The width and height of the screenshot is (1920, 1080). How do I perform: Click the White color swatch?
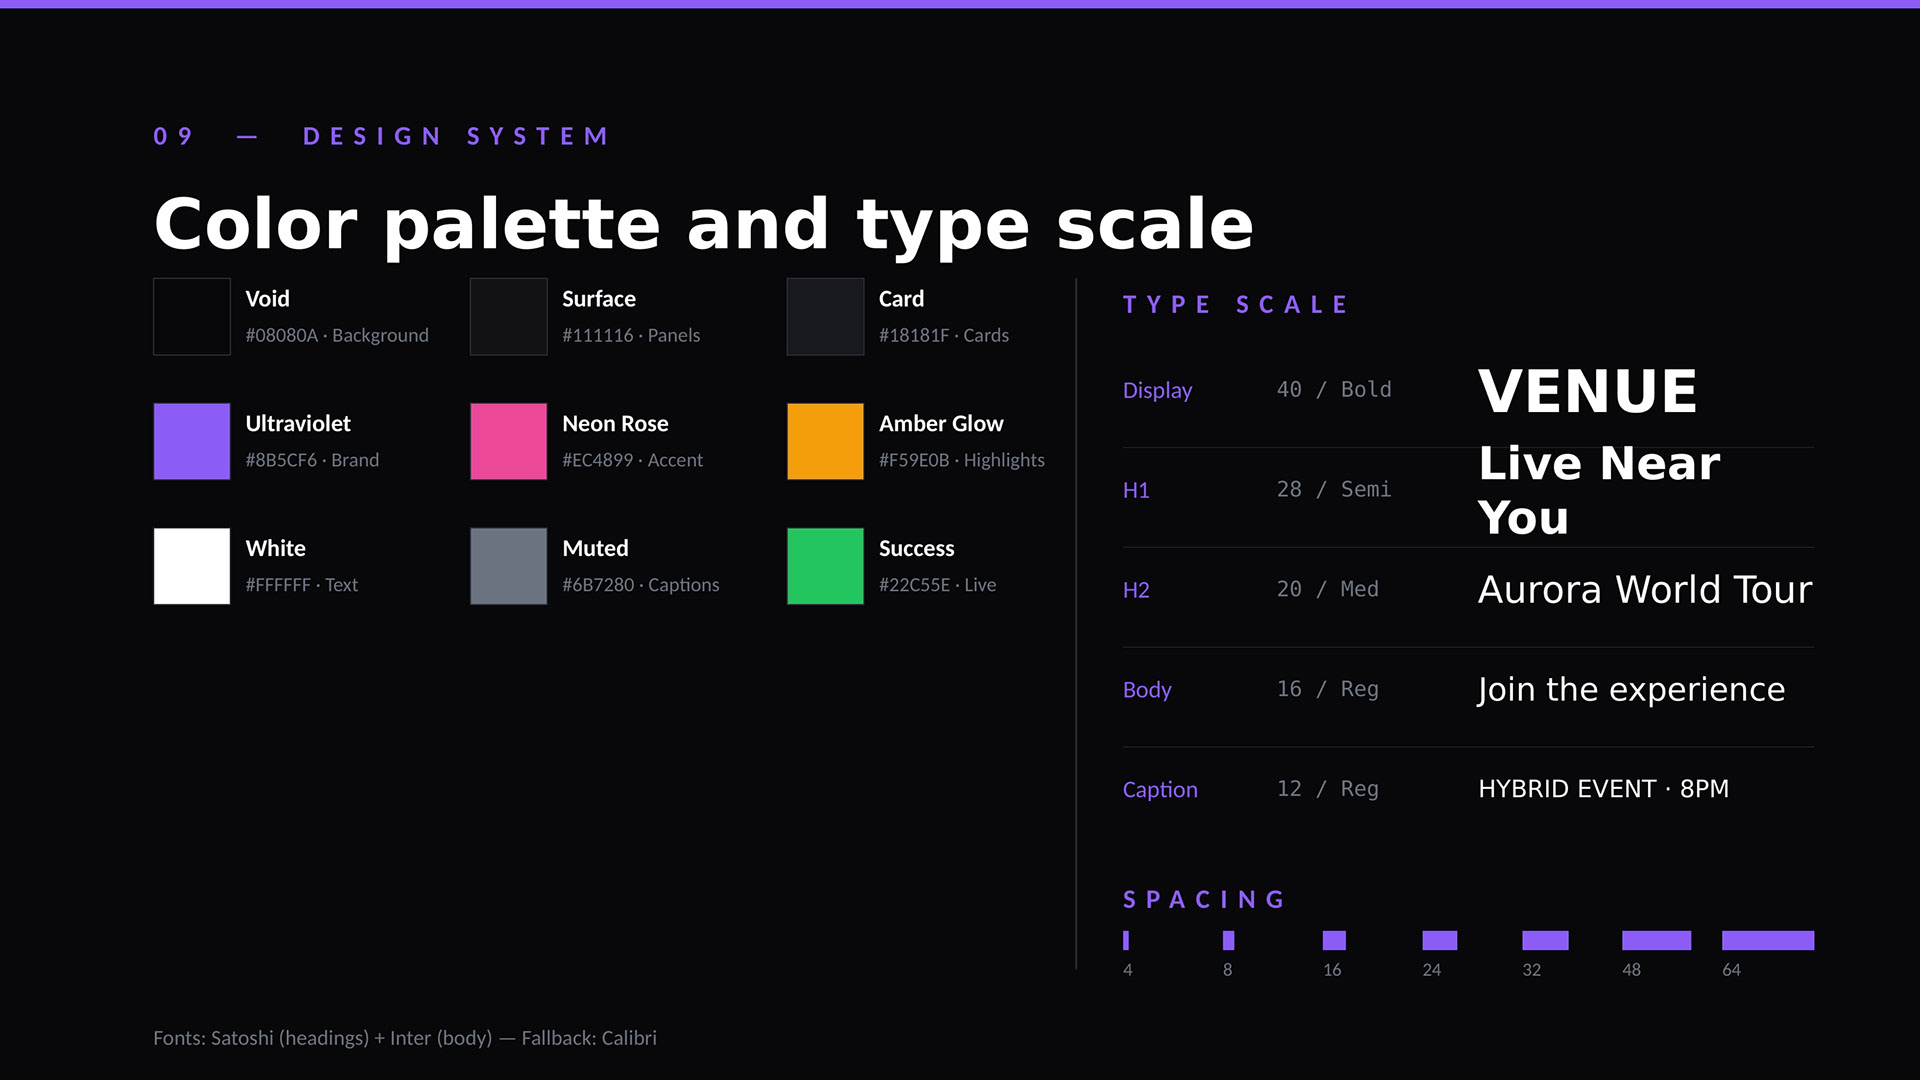point(191,566)
